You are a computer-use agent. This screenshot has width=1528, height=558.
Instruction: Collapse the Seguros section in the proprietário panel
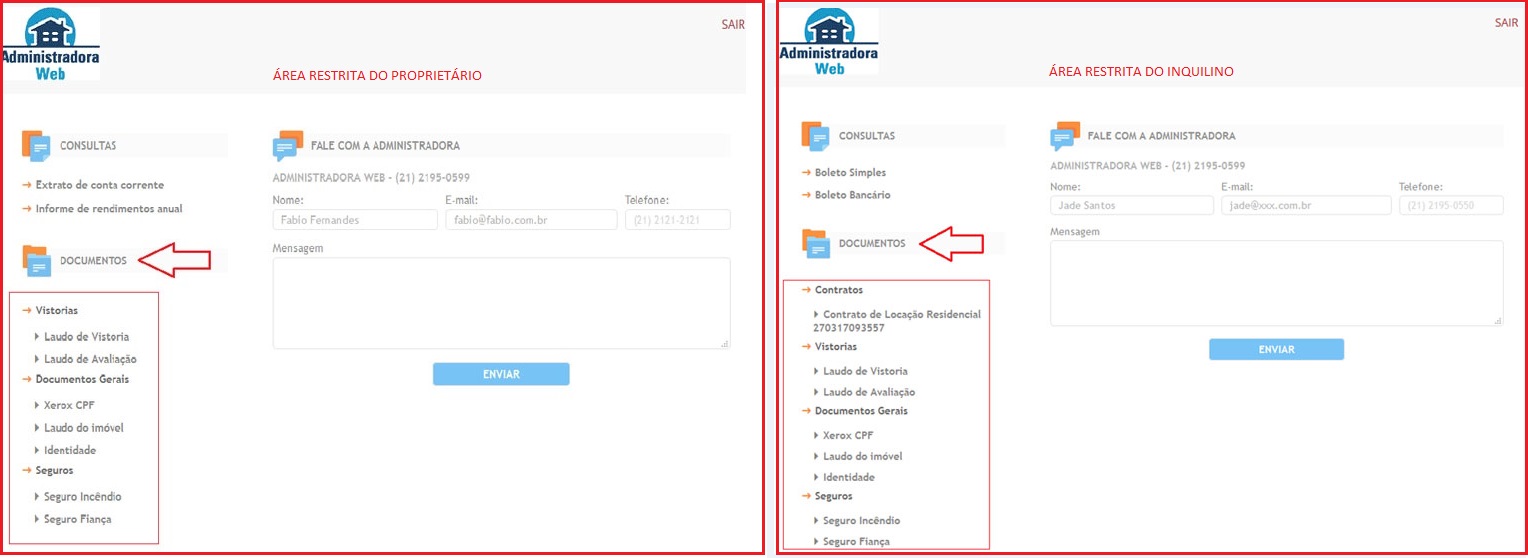point(54,470)
